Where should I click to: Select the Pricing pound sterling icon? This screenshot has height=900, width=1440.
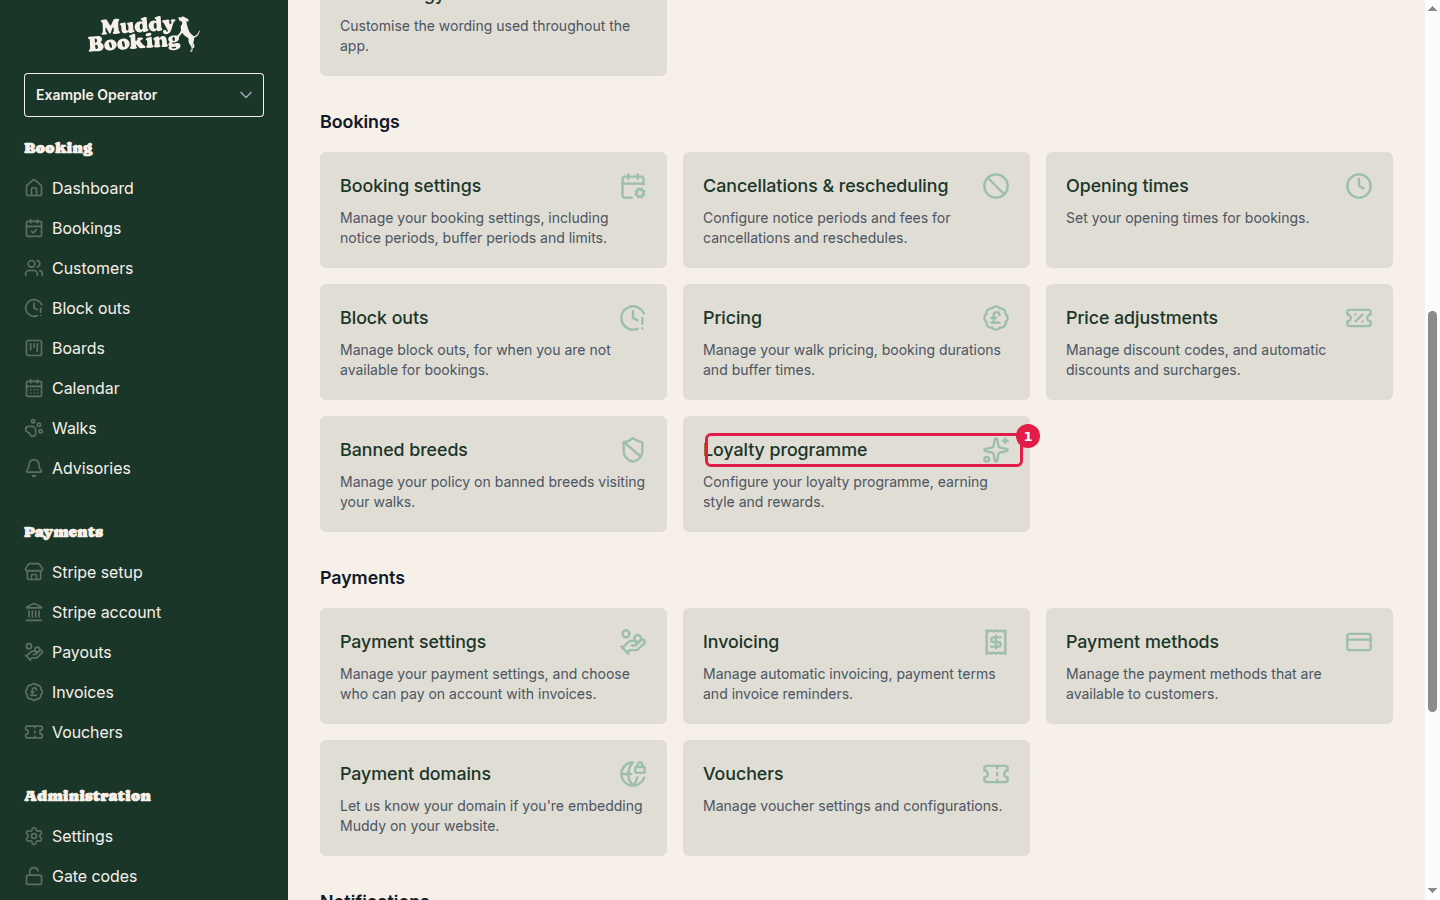click(x=995, y=318)
